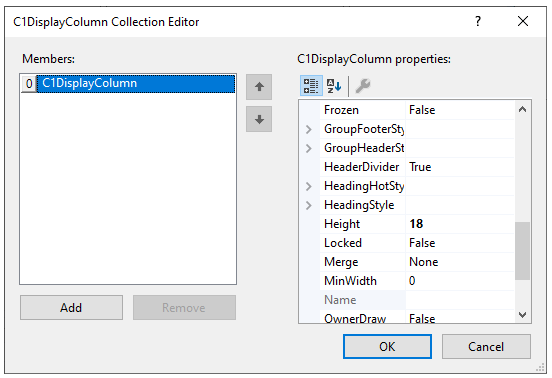The width and height of the screenshot is (552, 378).
Task: Select the MinWidth property name
Action: pyautogui.click(x=350, y=281)
